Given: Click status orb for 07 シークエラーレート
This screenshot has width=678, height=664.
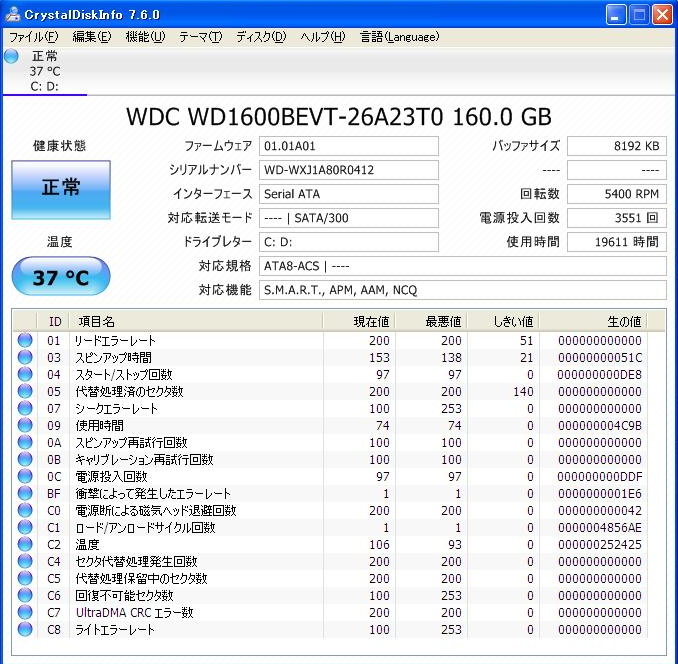Looking at the screenshot, I should [25, 409].
